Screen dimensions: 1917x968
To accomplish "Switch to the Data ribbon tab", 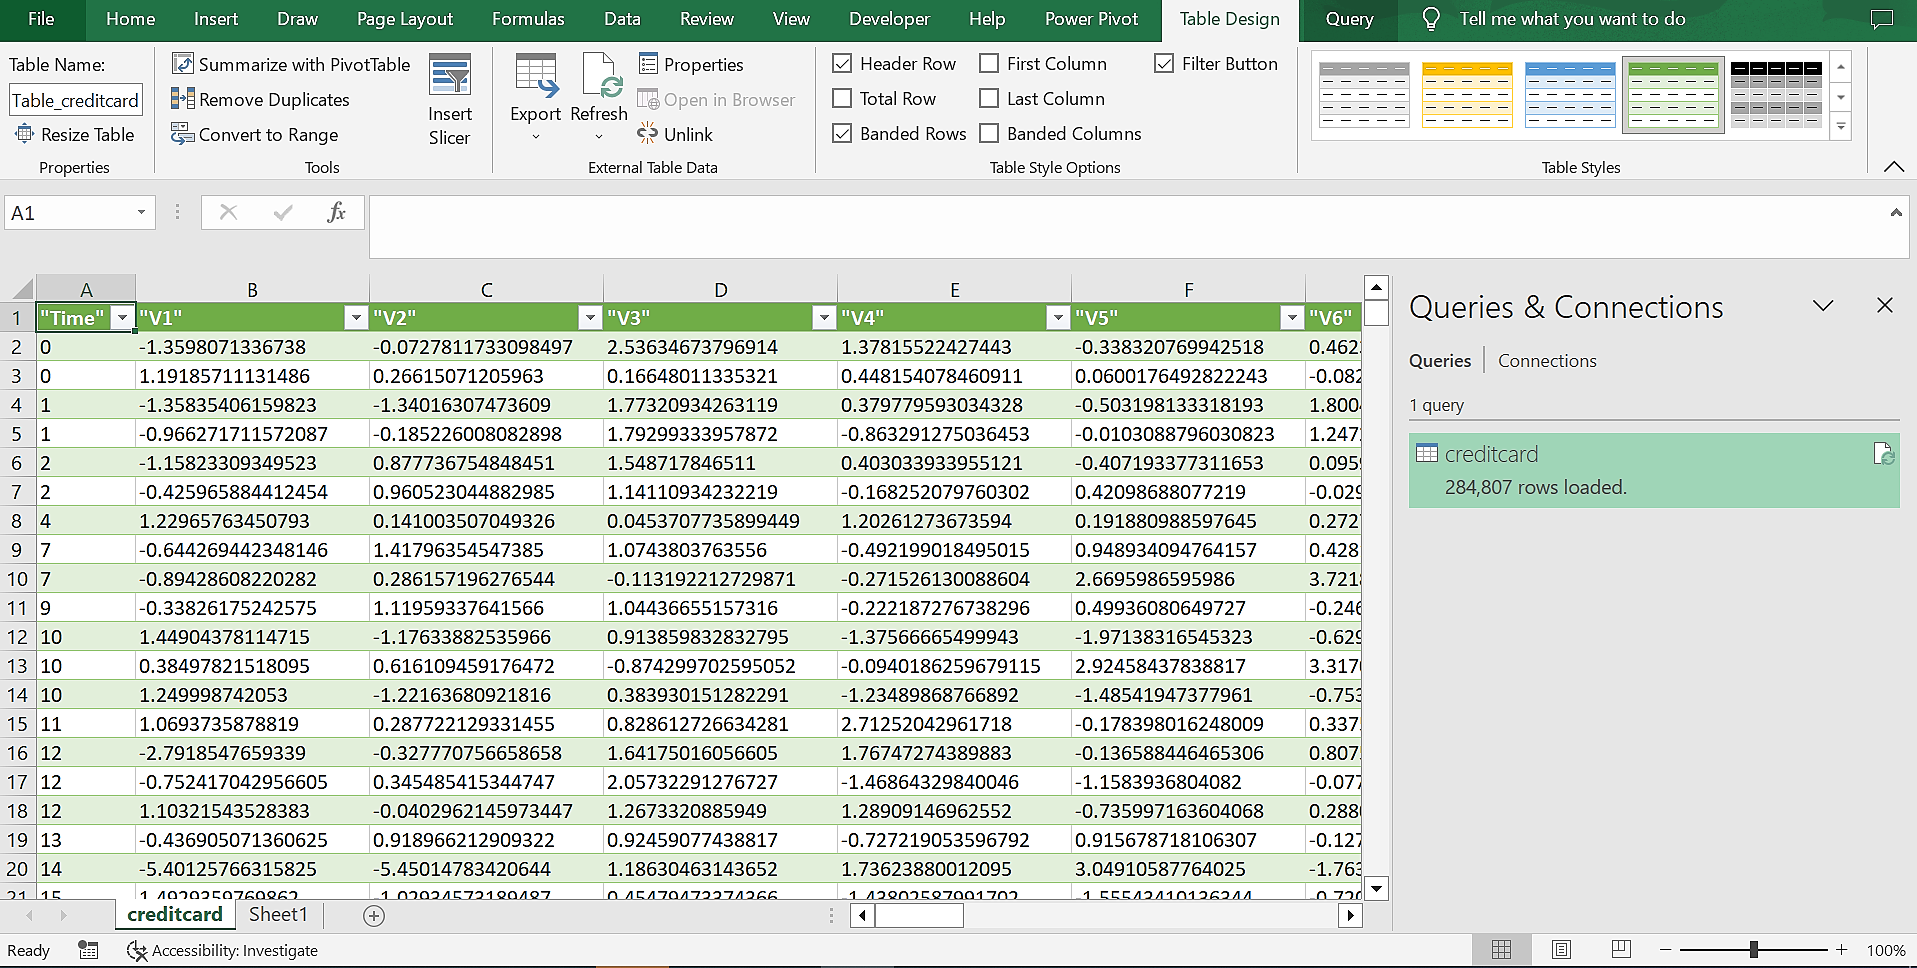I will [622, 19].
